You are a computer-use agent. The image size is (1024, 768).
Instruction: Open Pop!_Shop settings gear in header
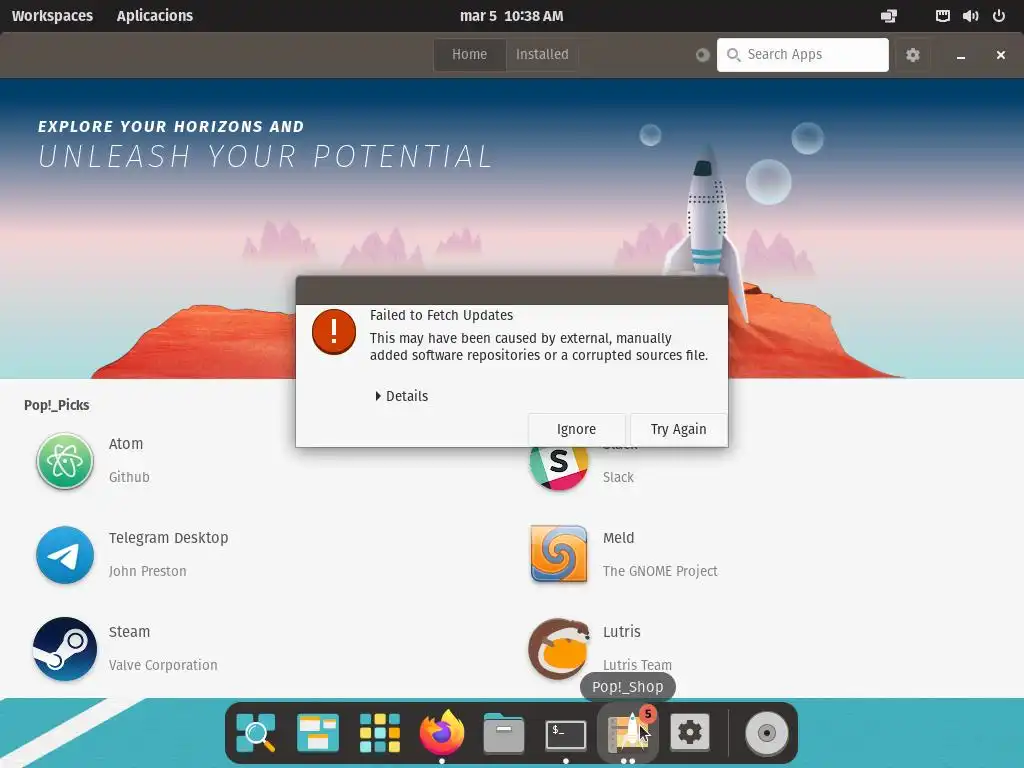[x=912, y=55]
